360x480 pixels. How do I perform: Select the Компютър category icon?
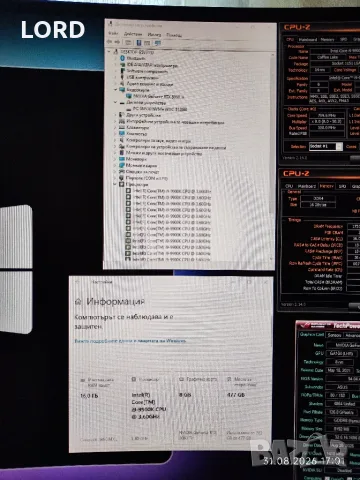pyautogui.click(x=122, y=134)
